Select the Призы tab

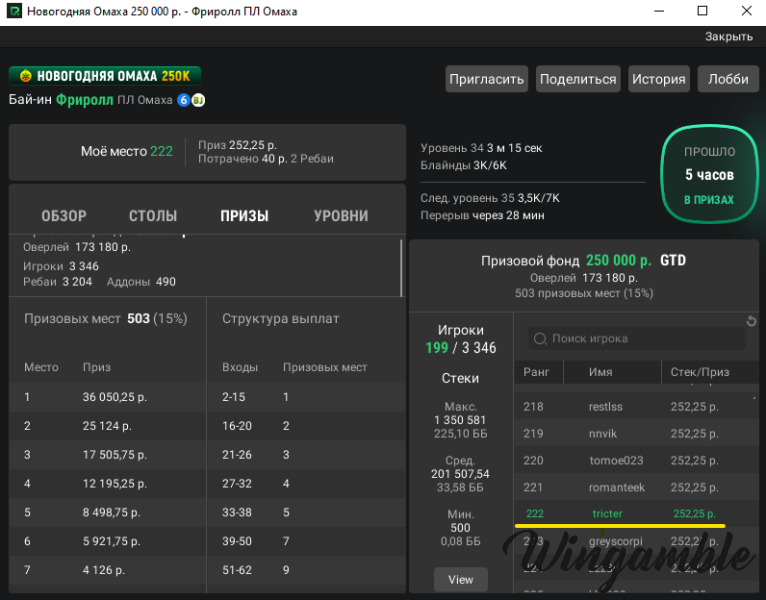coord(245,216)
